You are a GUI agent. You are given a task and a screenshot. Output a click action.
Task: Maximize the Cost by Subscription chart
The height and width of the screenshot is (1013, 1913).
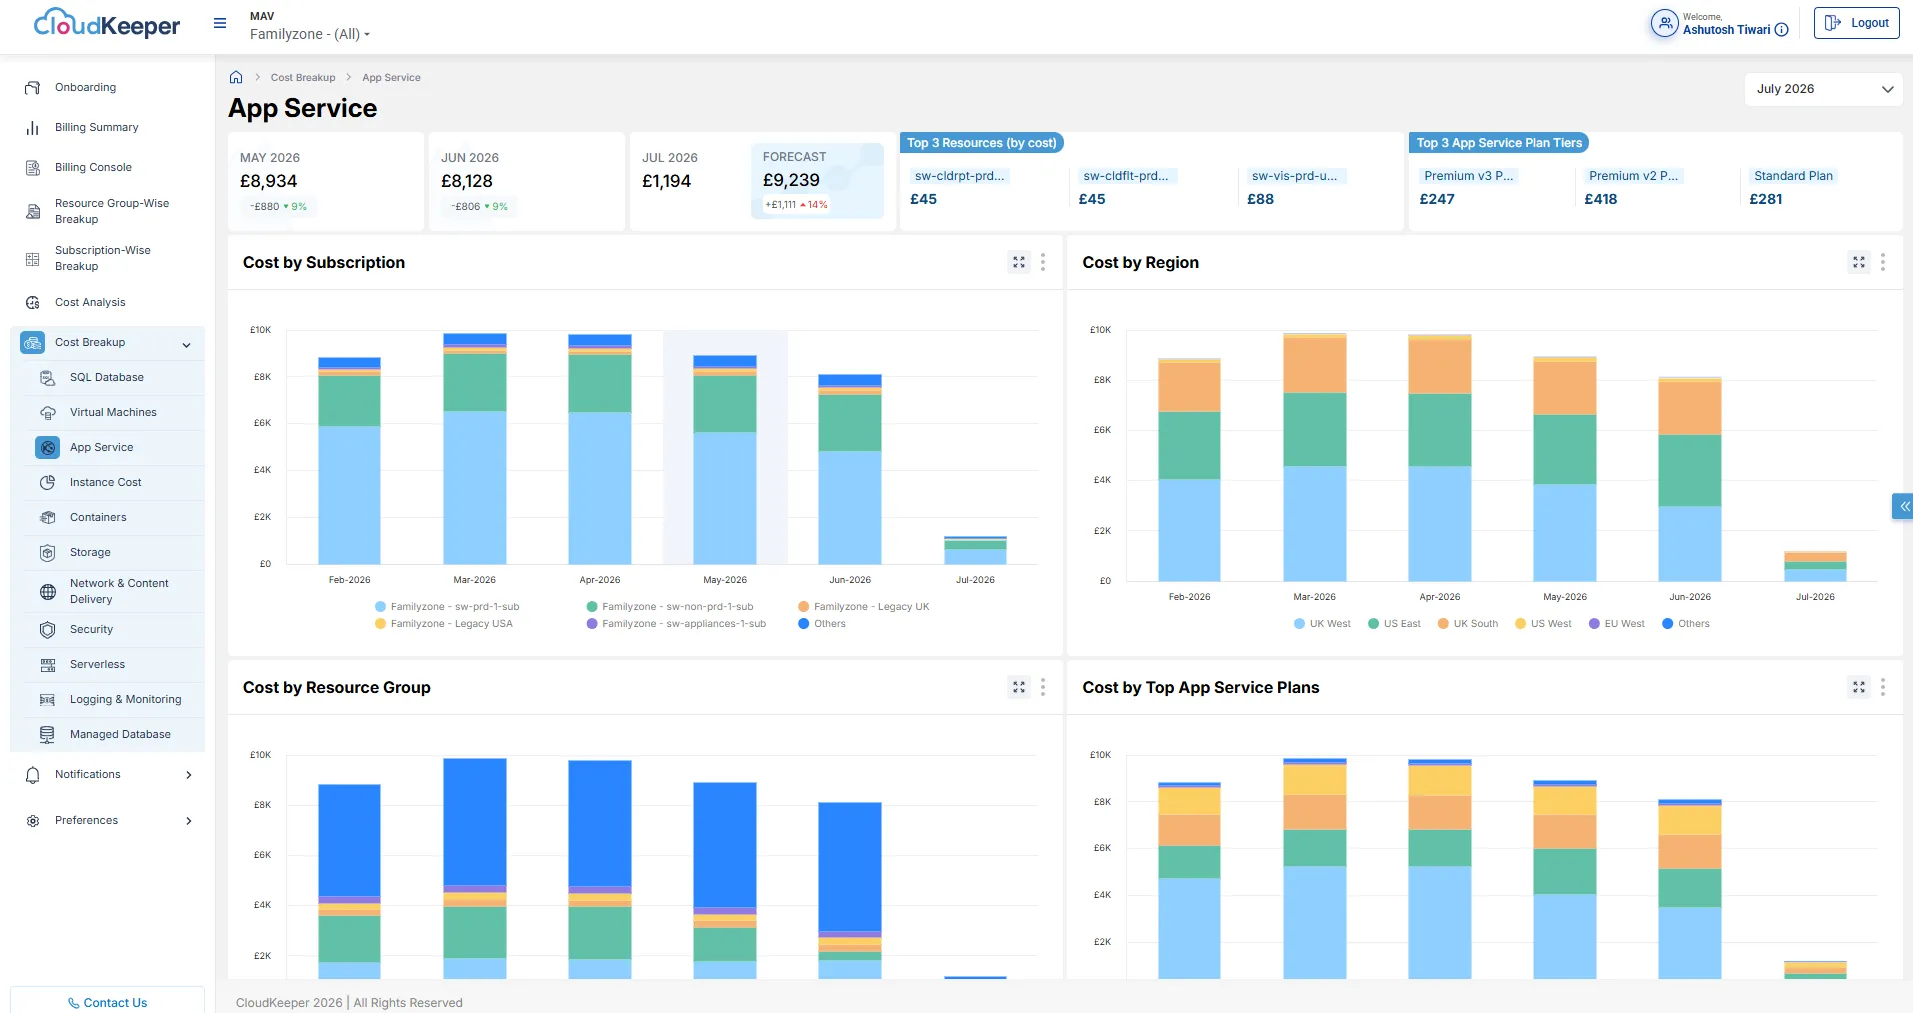point(1019,262)
